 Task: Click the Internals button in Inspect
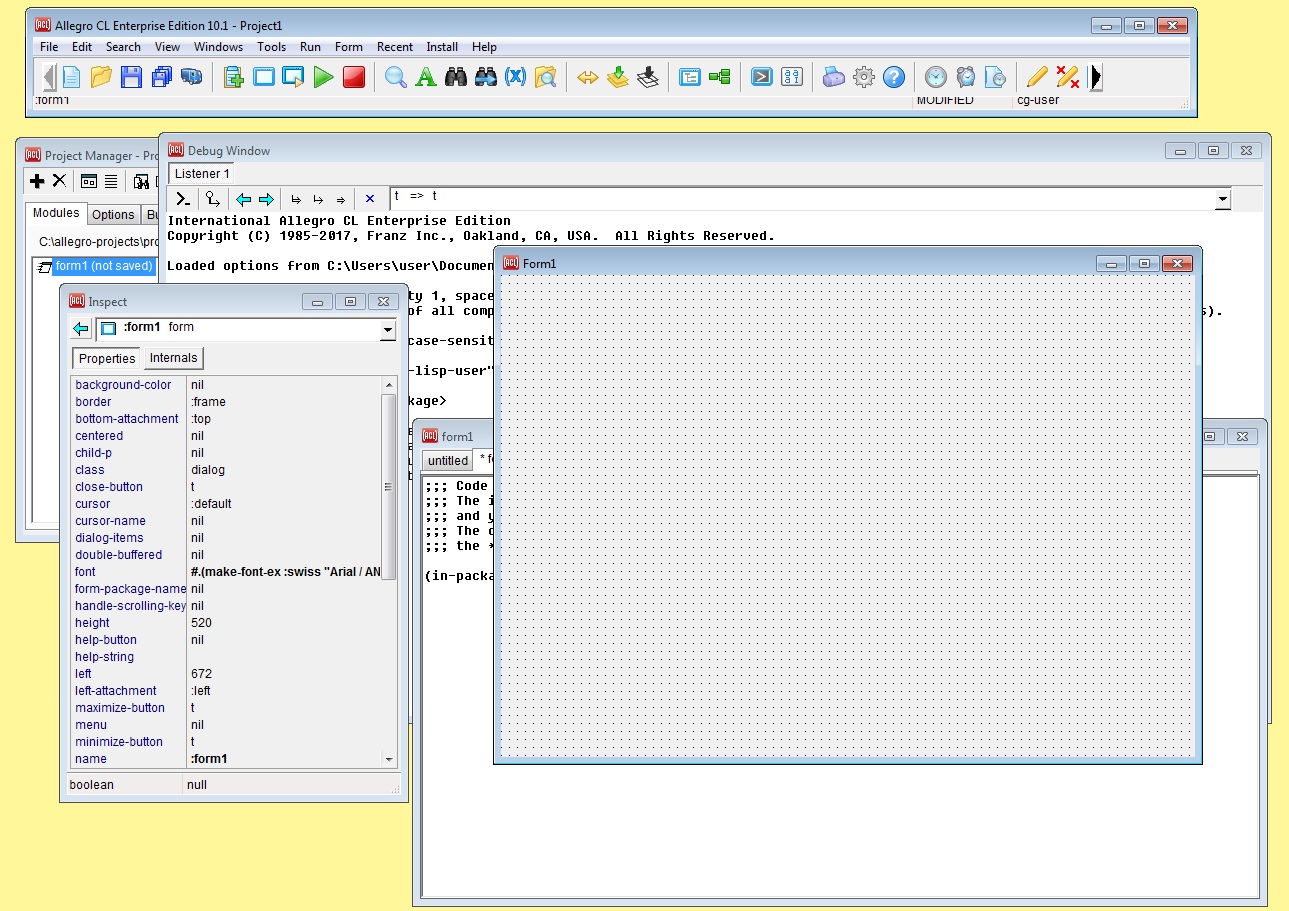(x=174, y=358)
